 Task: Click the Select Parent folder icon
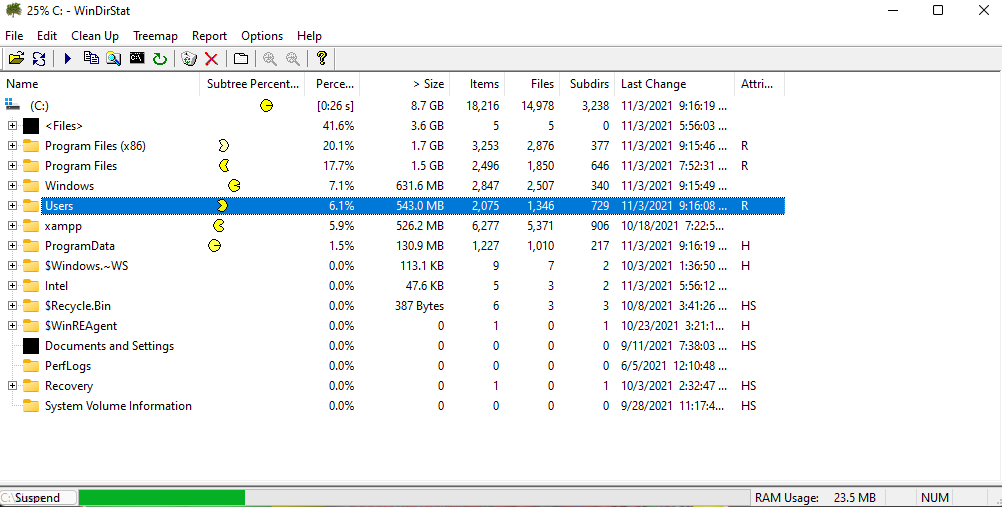pyautogui.click(x=241, y=59)
